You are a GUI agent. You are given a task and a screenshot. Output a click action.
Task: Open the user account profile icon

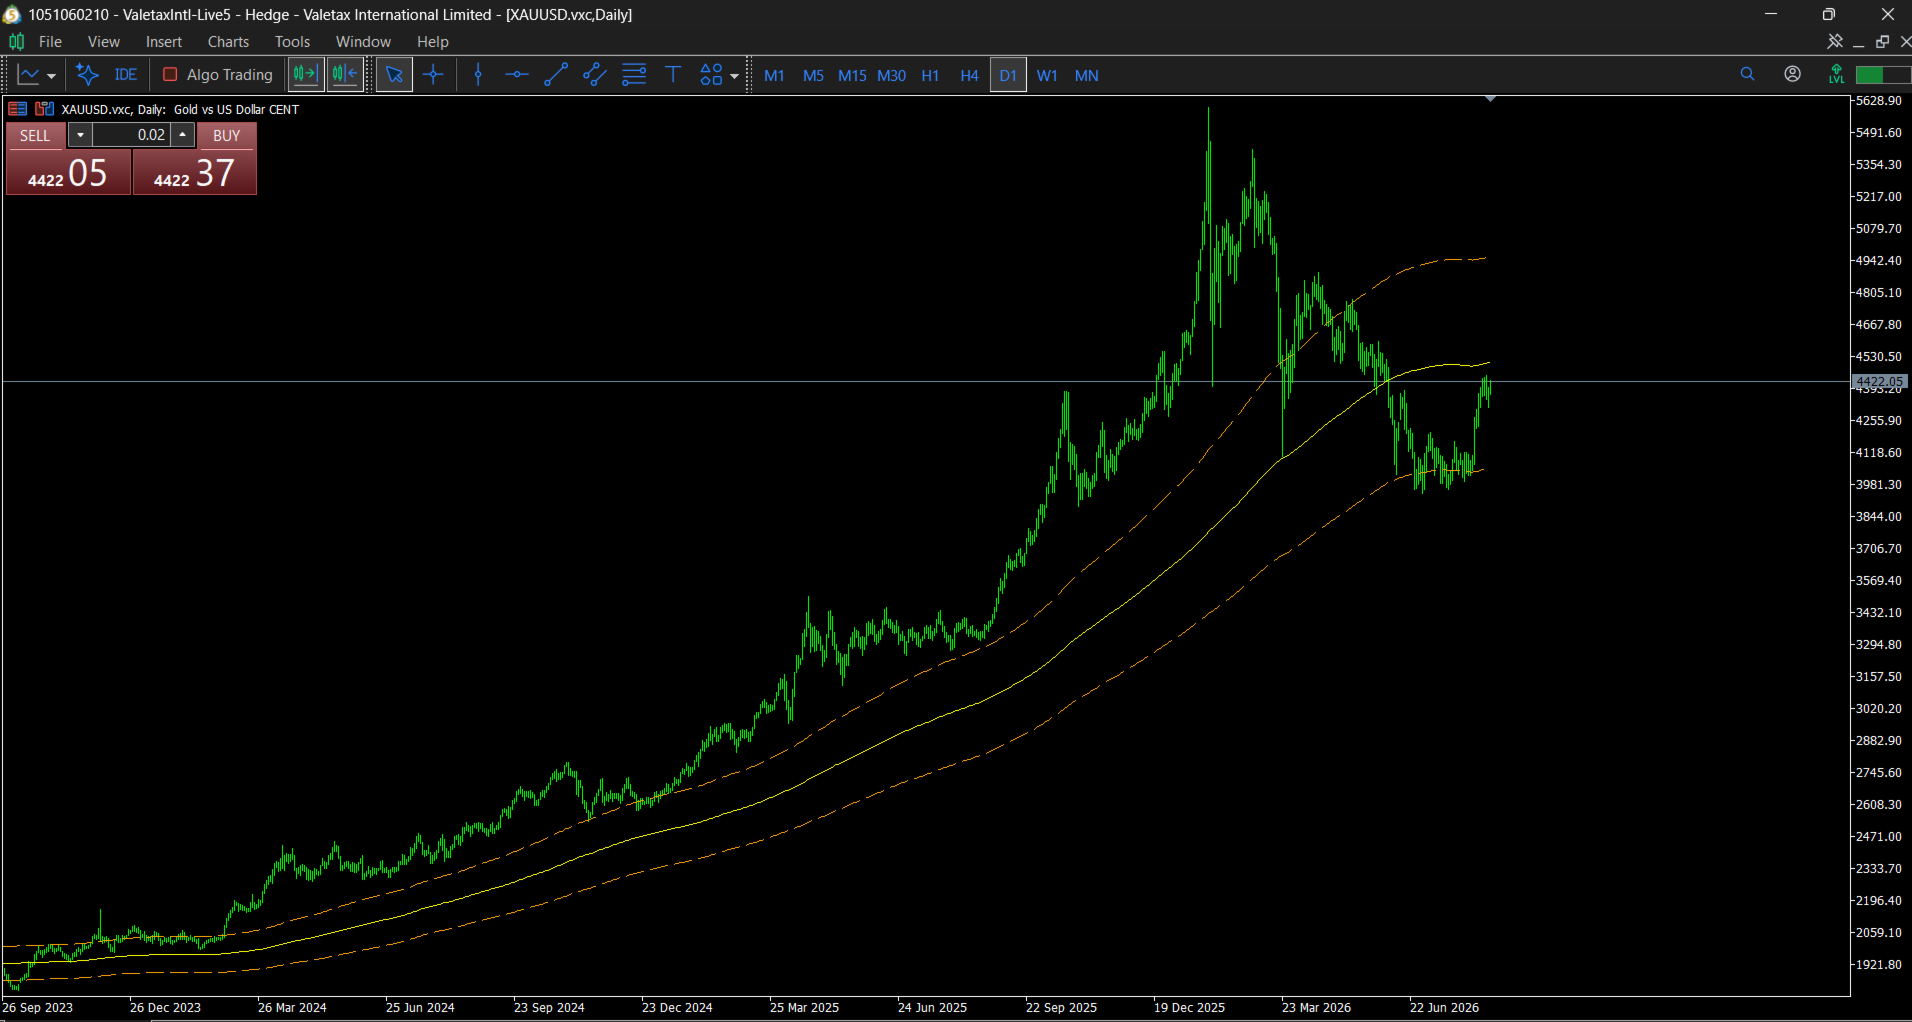(x=1792, y=74)
